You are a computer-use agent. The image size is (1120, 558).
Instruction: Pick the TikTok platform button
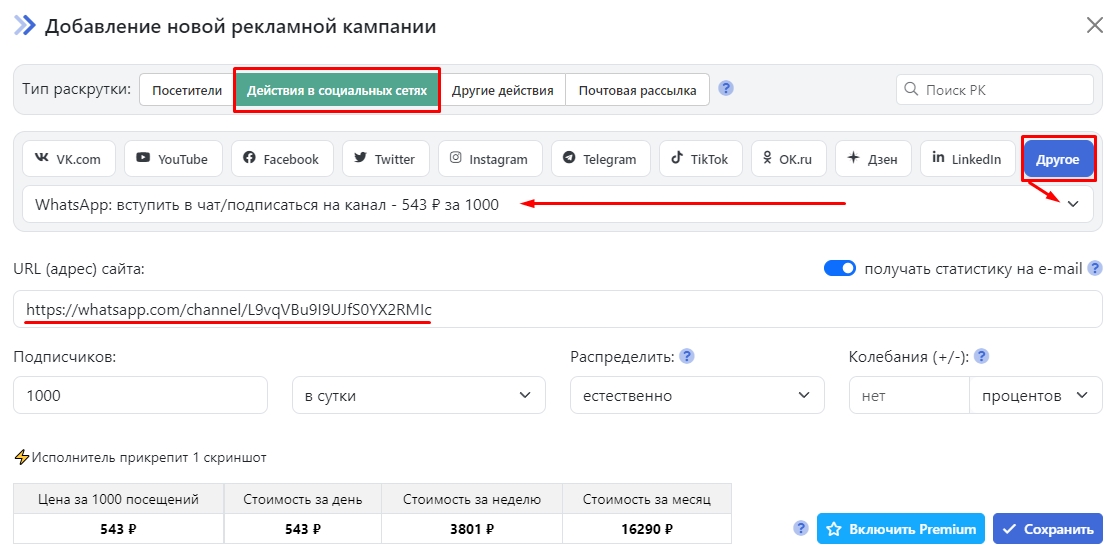click(x=700, y=159)
